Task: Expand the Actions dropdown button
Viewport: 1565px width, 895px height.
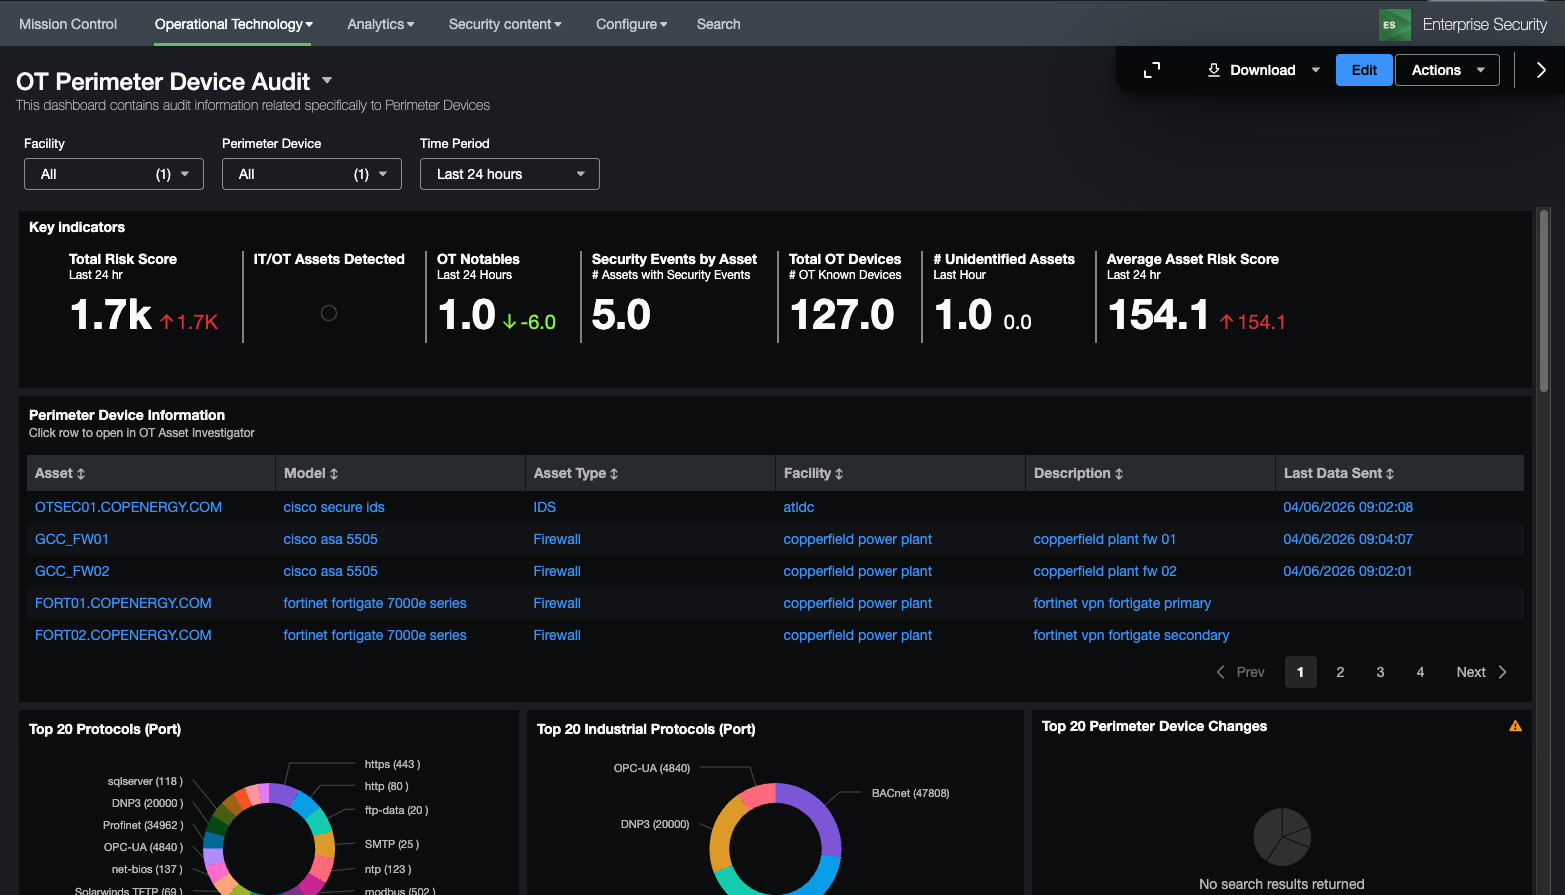Action: click(x=1447, y=70)
